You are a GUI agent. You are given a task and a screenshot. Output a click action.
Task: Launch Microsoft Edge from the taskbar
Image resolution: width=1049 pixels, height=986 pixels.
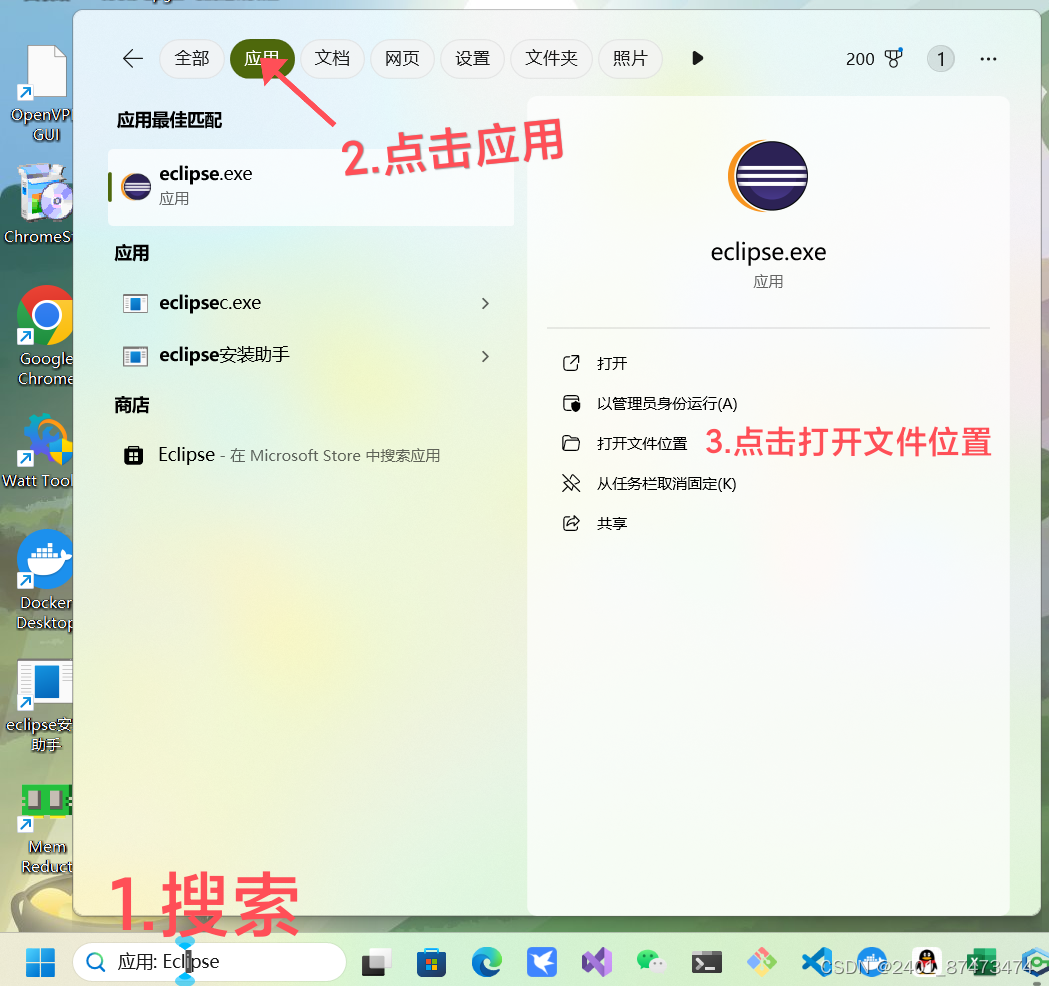(x=487, y=963)
